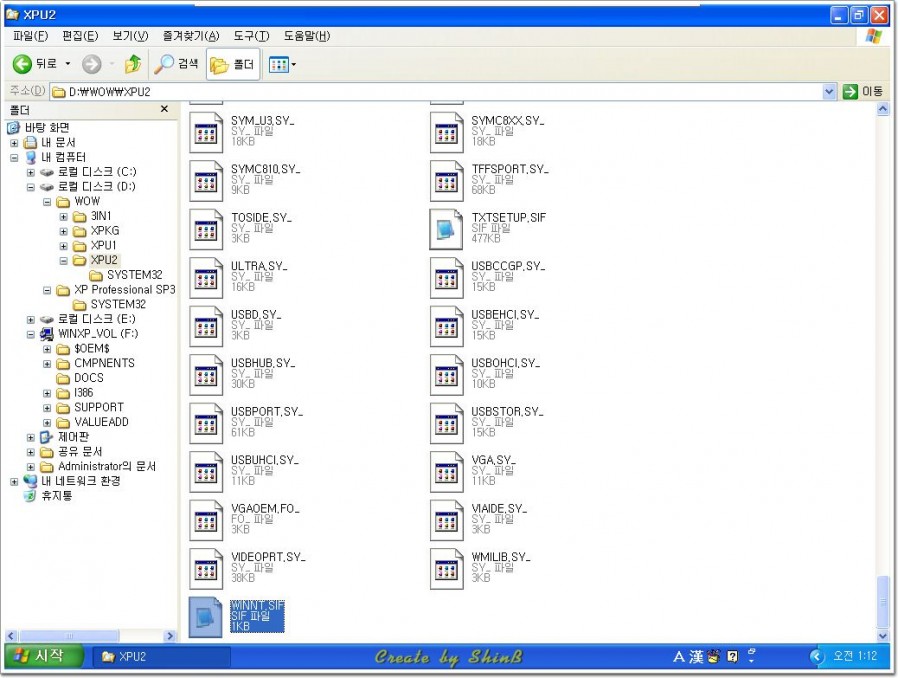Click the XPU2 taskbar button
The width and height of the screenshot is (900, 678).
click(162, 656)
